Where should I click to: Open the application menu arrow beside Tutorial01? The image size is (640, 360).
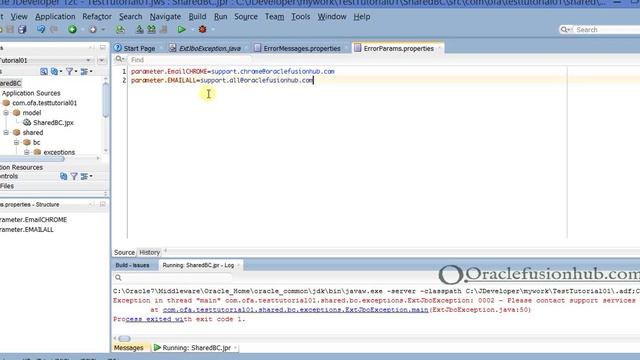pos(102,60)
